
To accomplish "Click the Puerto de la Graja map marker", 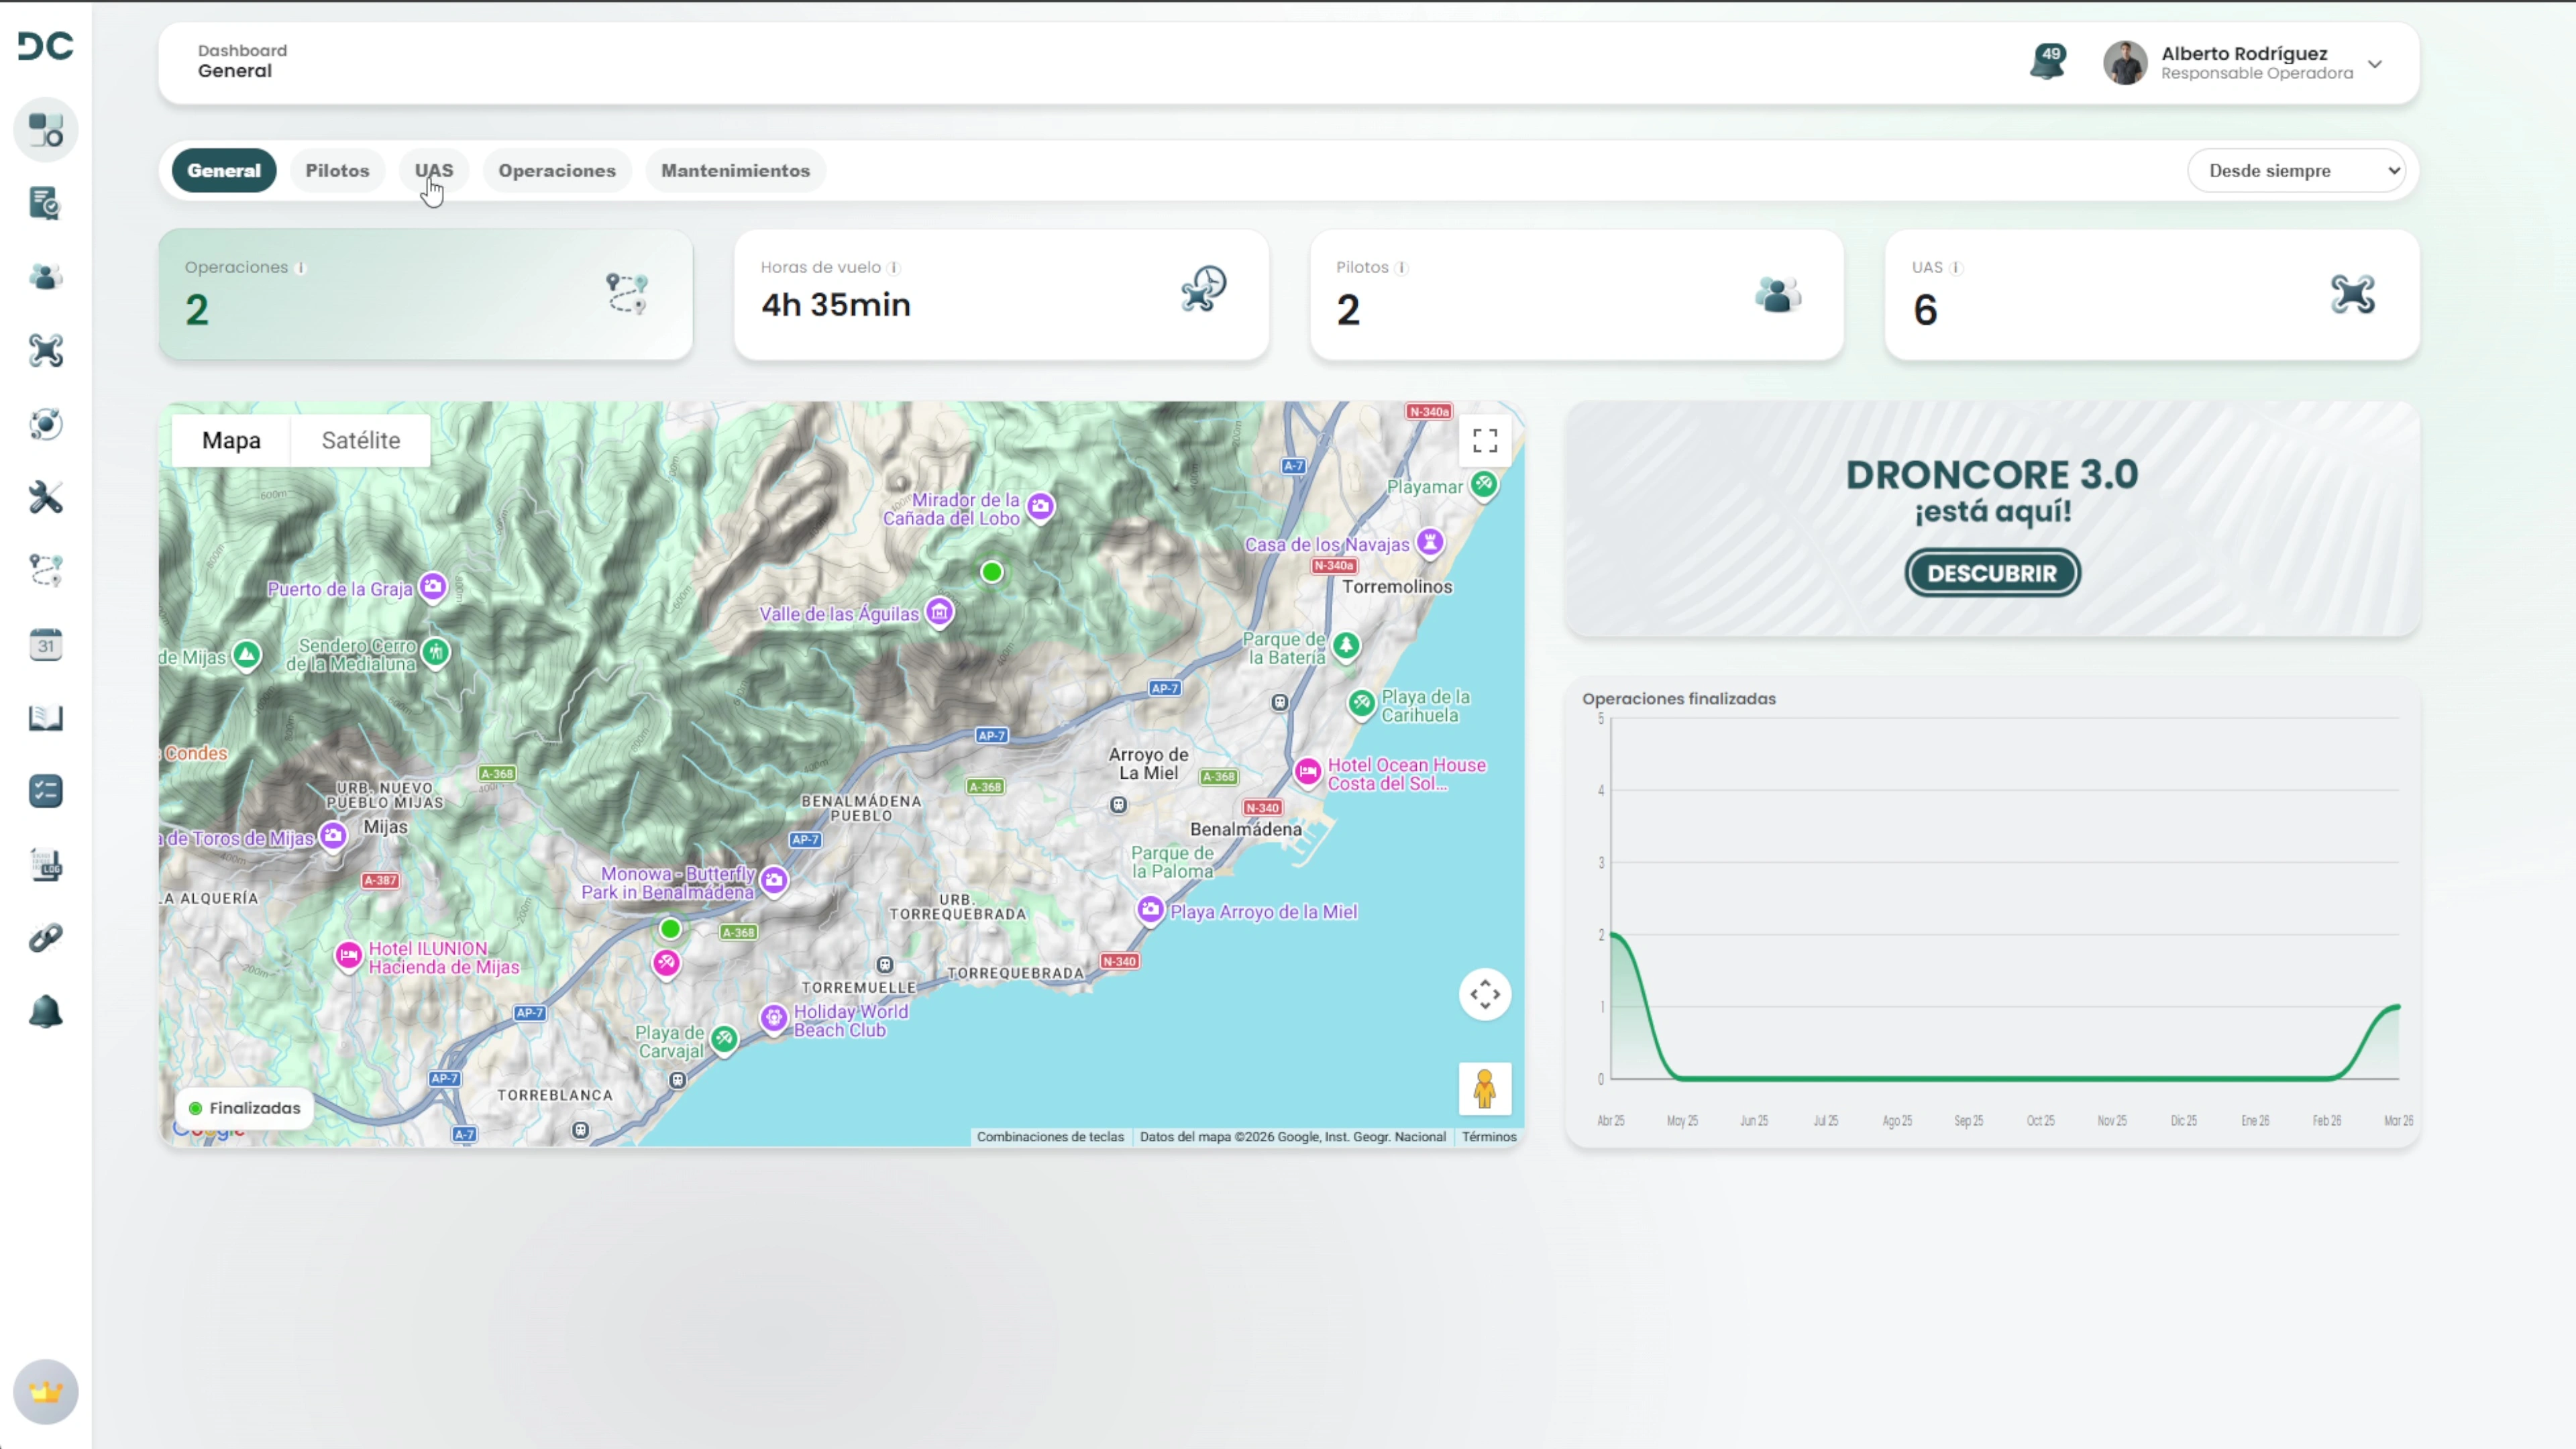I will [433, 587].
